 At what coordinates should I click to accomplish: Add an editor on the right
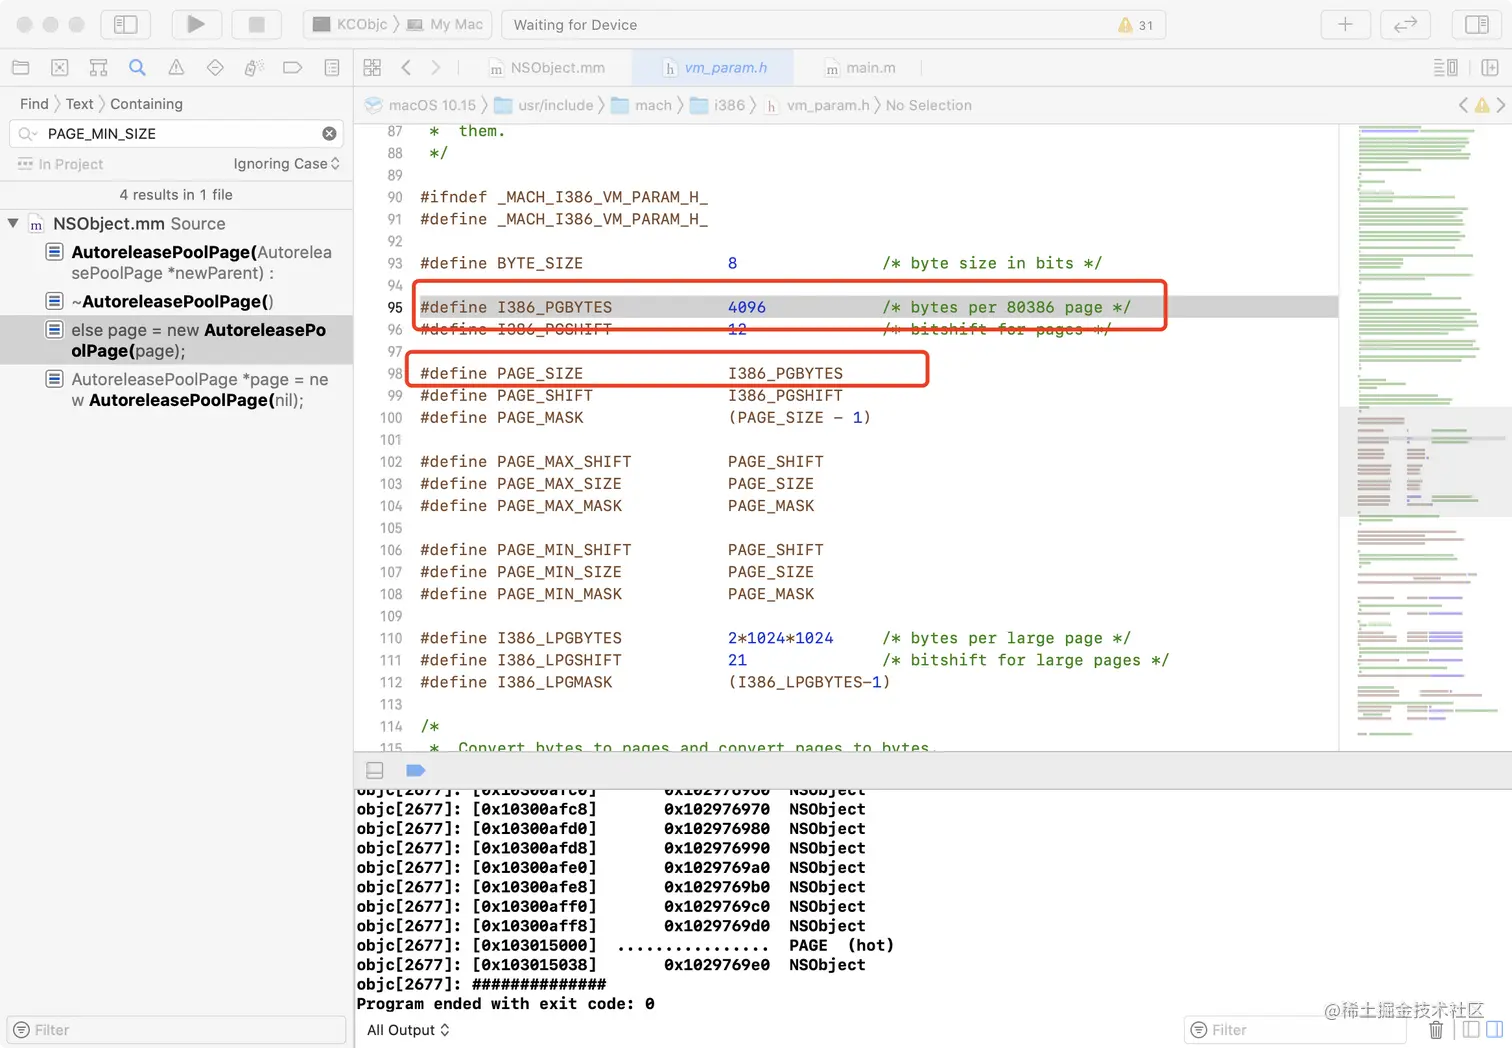pyautogui.click(x=1490, y=68)
